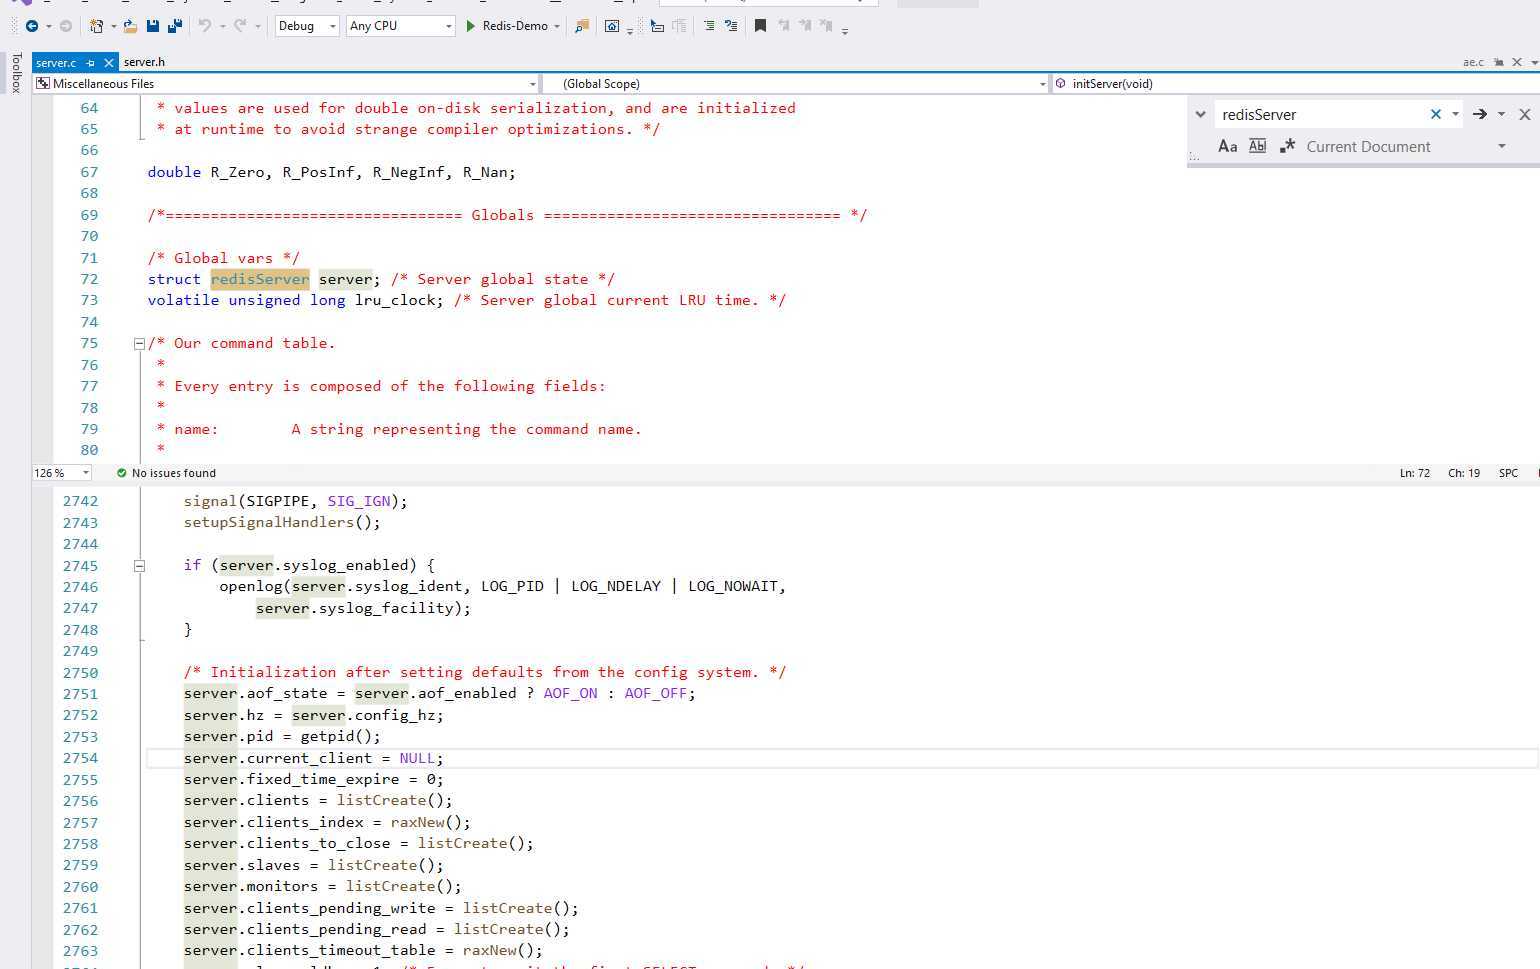Click the SPC indicator in status strip
The image size is (1540, 969).
coord(1508,473)
